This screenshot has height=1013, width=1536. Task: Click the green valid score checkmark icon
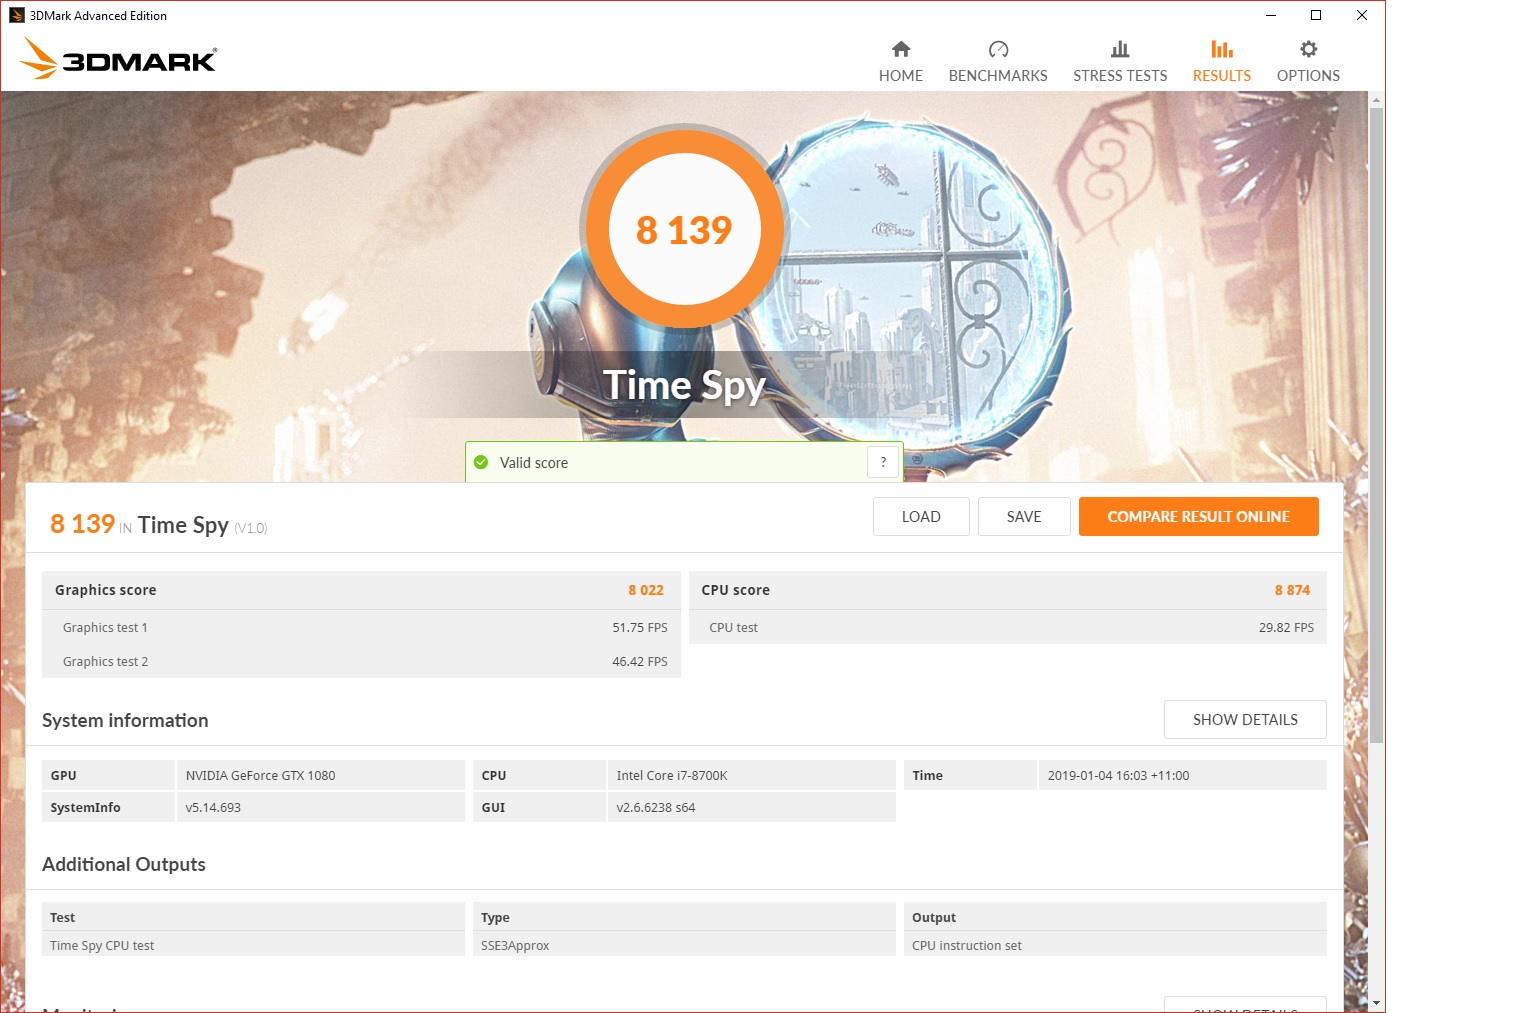point(481,462)
